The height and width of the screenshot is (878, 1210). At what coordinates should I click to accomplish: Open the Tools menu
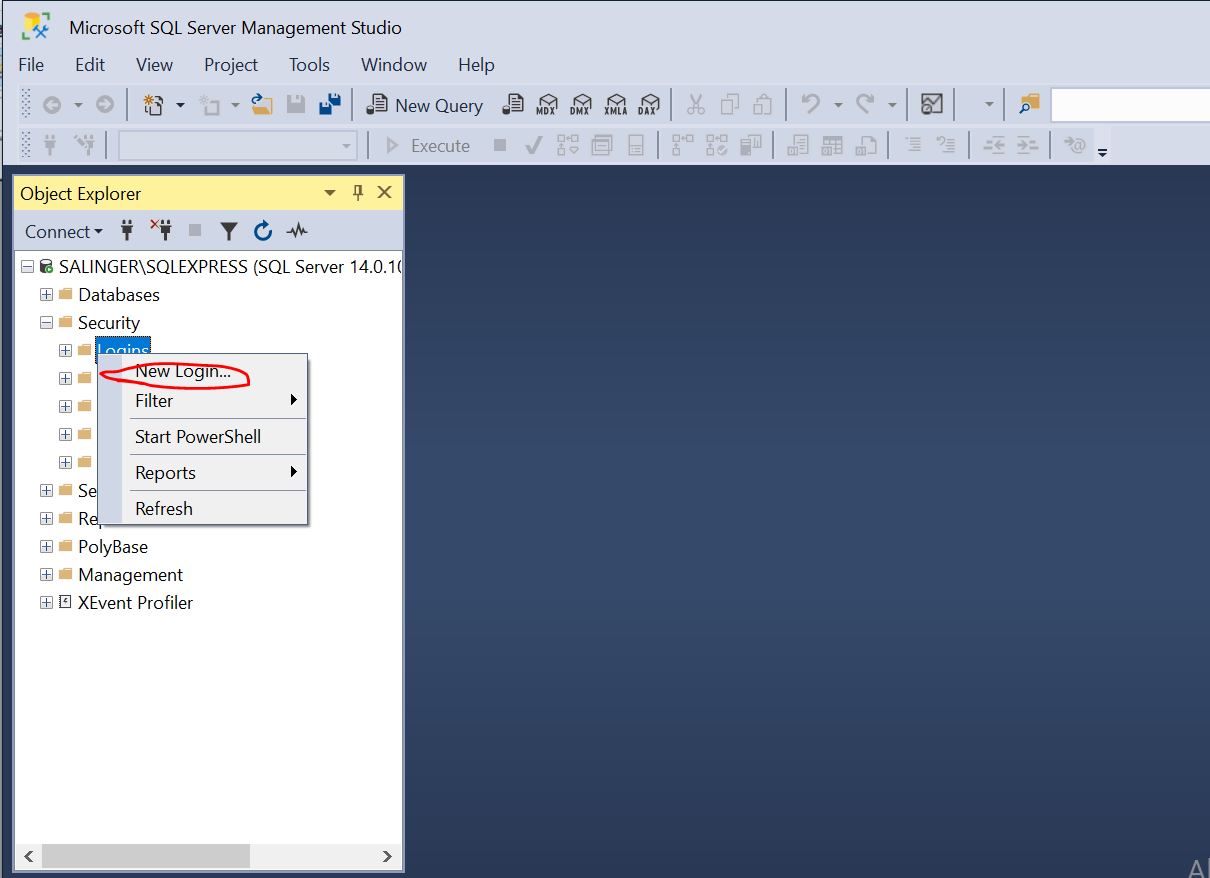pyautogui.click(x=309, y=64)
